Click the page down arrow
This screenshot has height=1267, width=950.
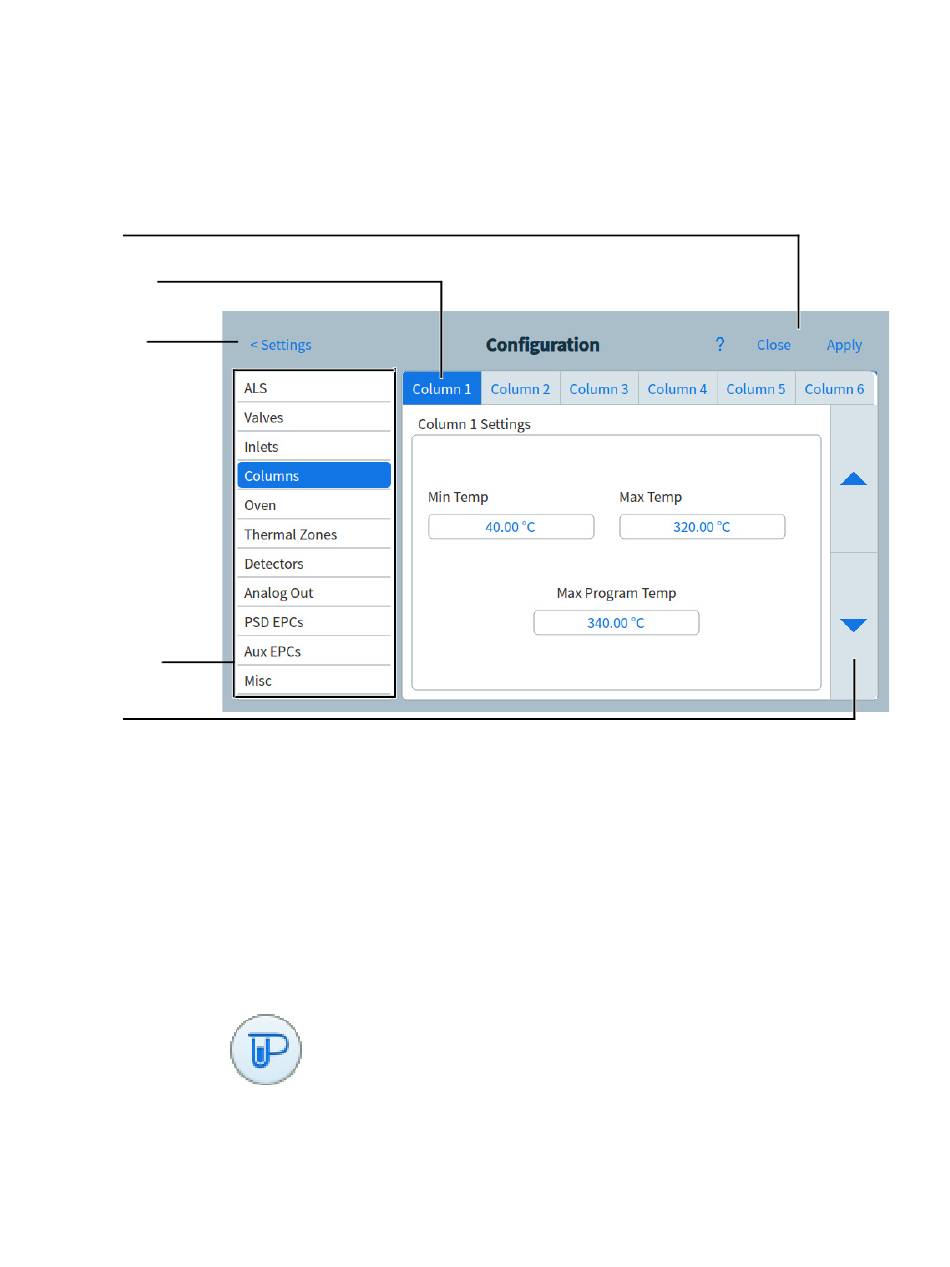[853, 625]
